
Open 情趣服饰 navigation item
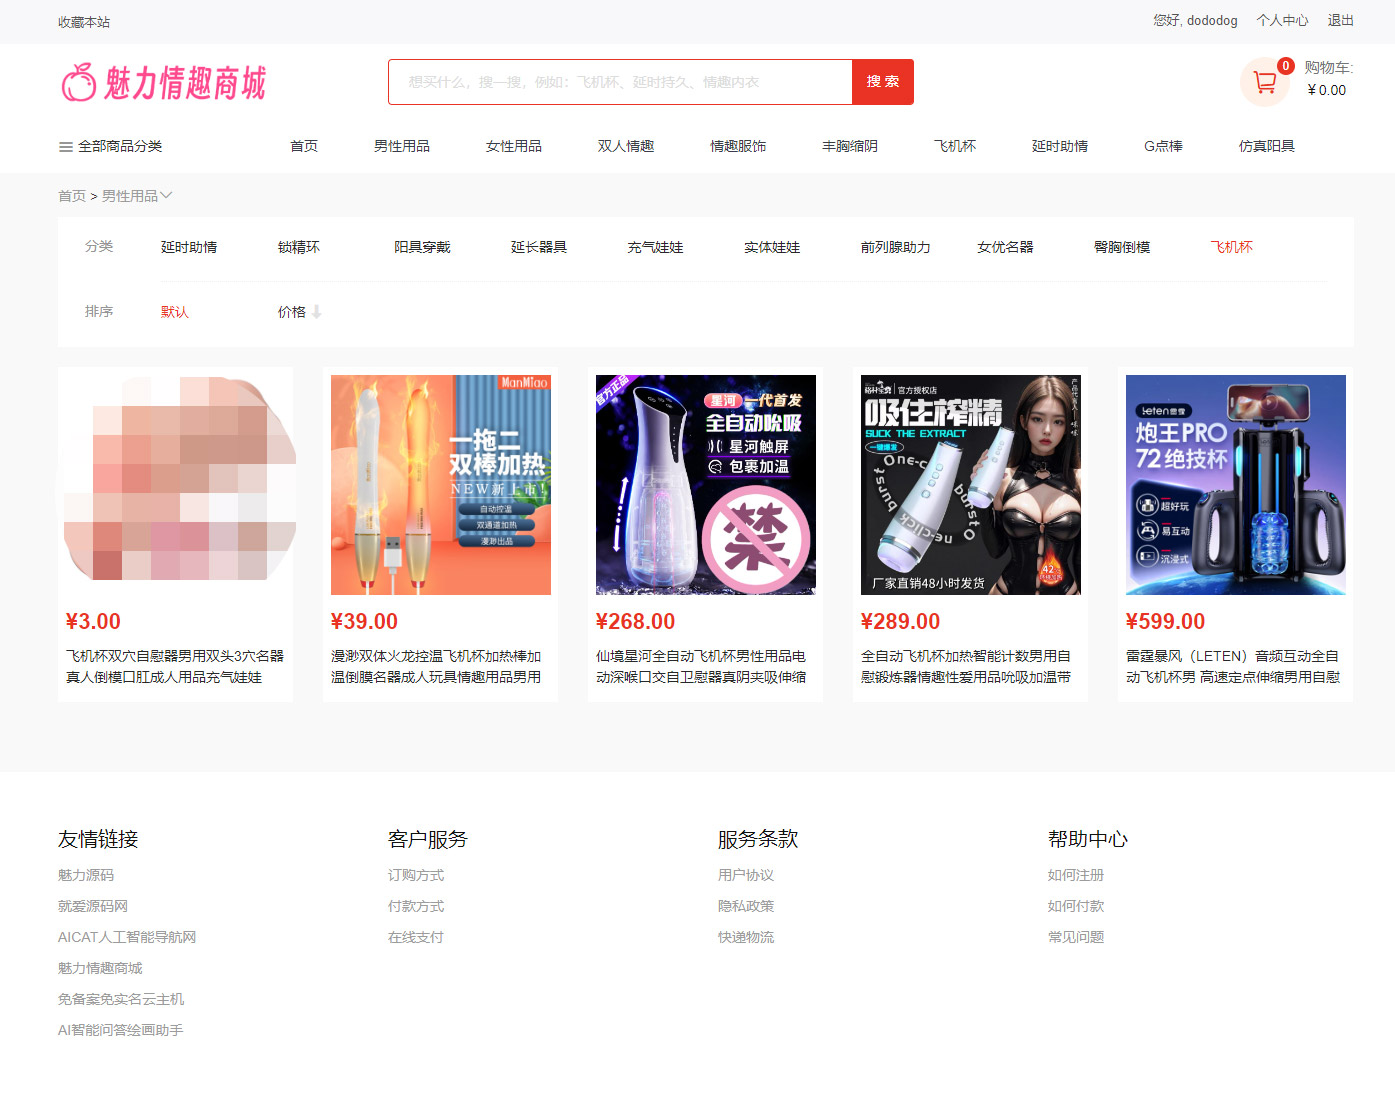[x=738, y=146]
